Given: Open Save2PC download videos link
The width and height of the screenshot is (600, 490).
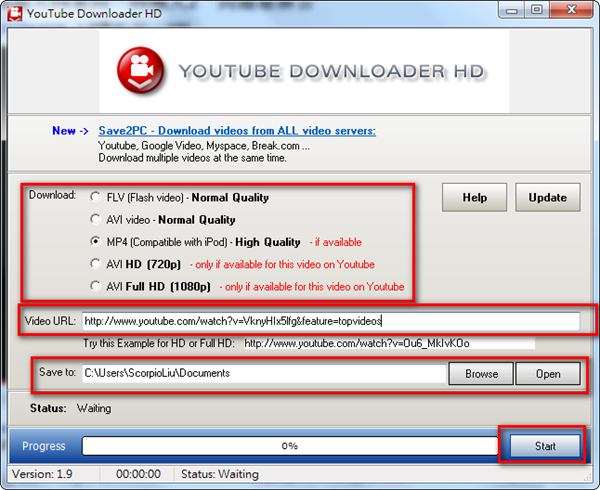Looking at the screenshot, I should point(237,131).
